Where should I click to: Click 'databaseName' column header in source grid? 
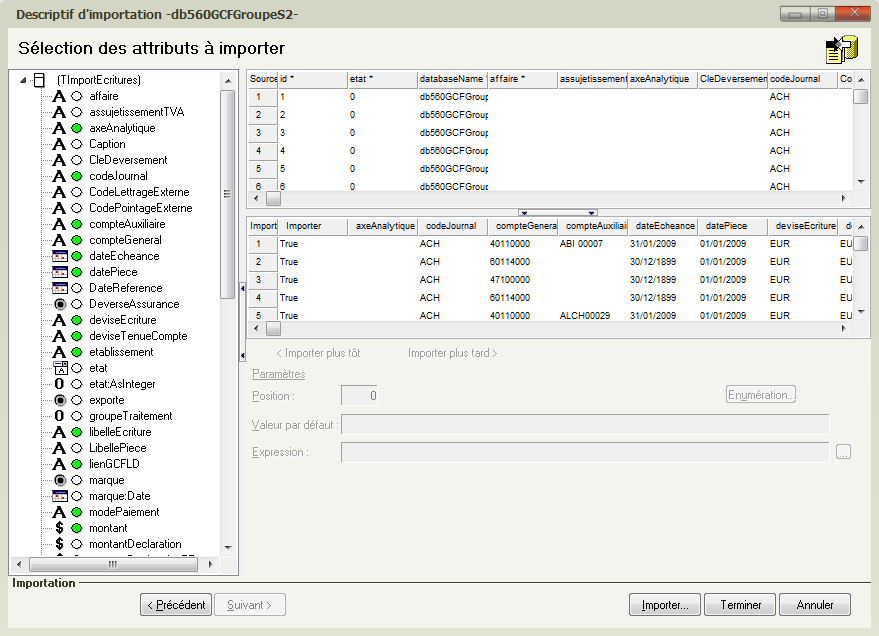(452, 80)
